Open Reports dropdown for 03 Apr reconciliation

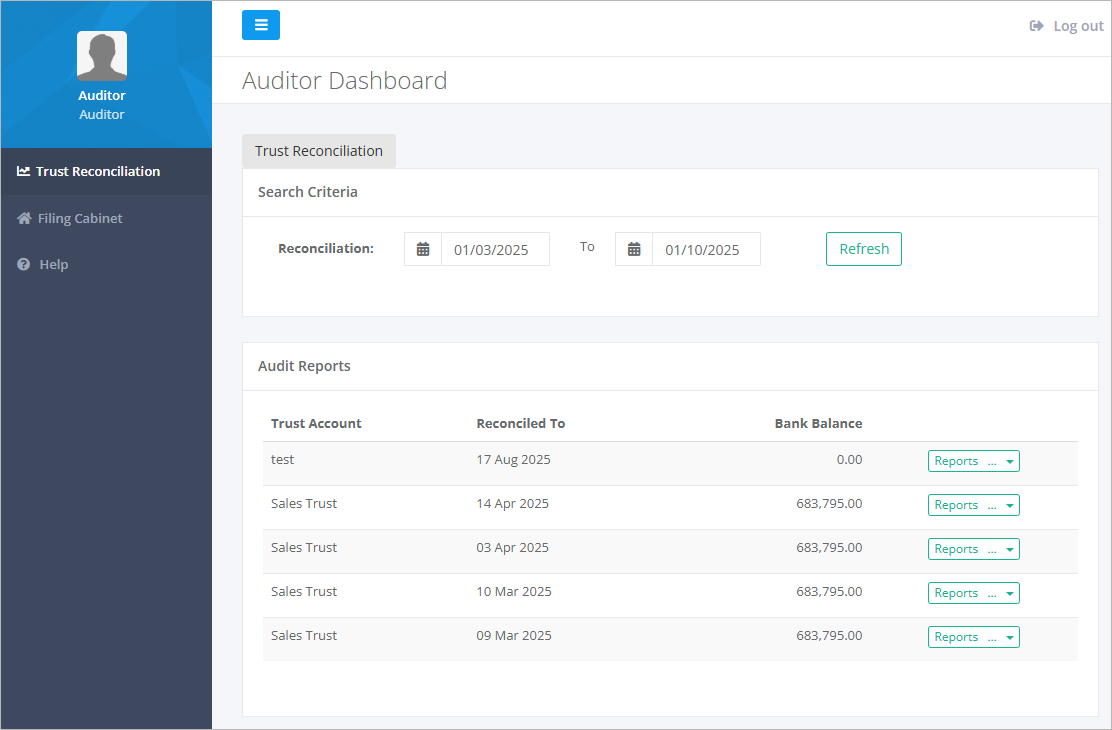973,548
